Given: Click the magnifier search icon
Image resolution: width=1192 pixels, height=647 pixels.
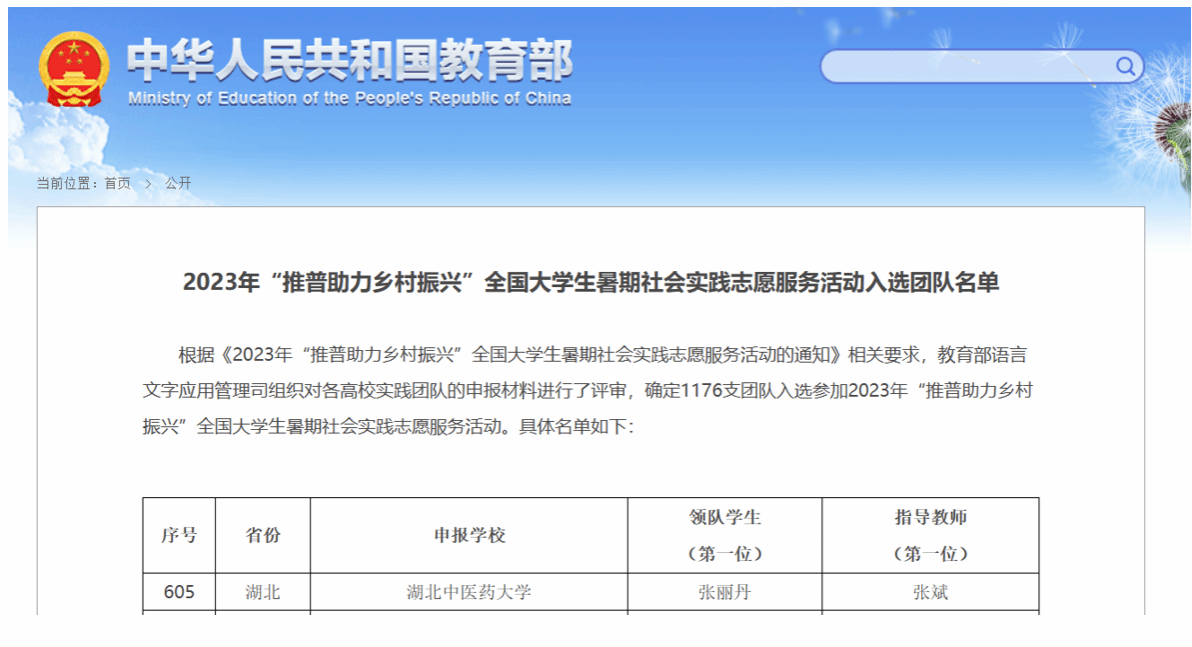Looking at the screenshot, I should [1126, 67].
